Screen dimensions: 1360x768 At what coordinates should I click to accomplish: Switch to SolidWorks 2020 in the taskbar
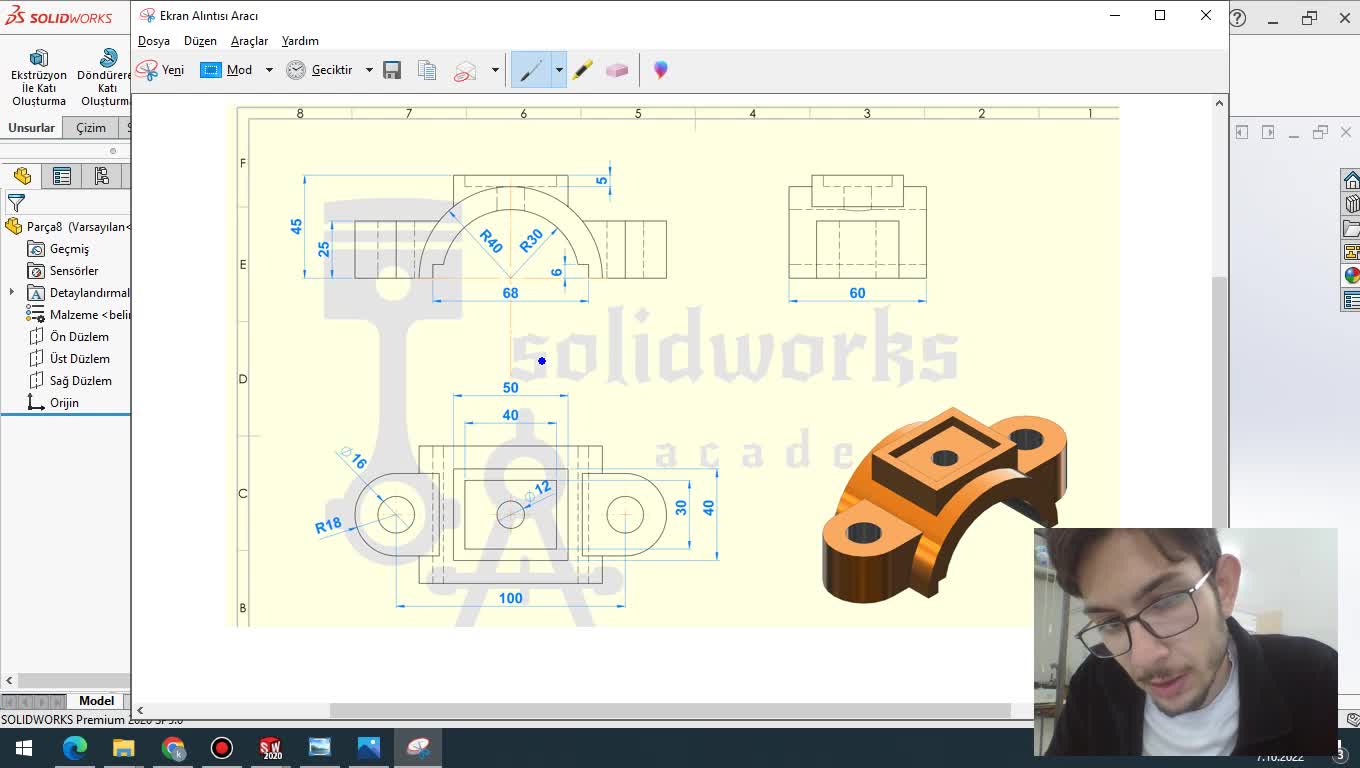tap(271, 748)
